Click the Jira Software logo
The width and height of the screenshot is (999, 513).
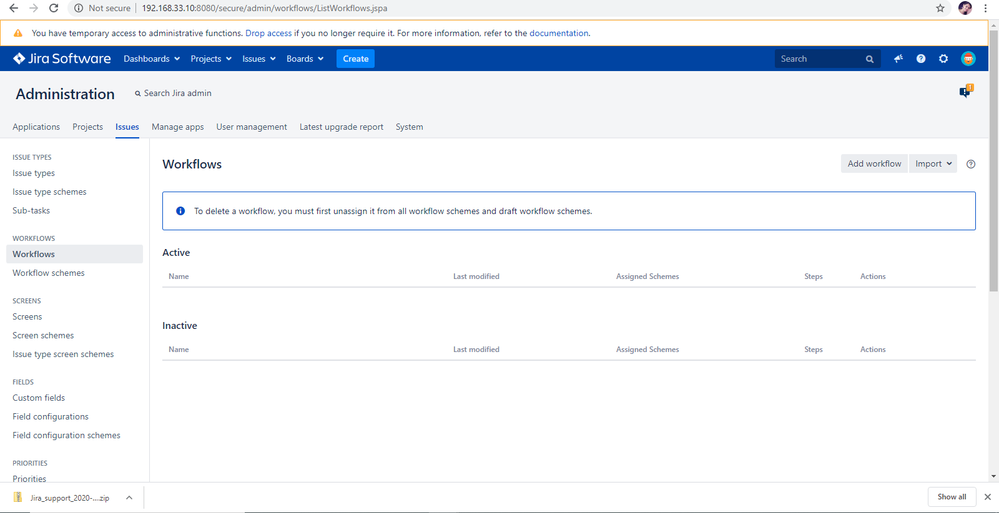click(62, 59)
